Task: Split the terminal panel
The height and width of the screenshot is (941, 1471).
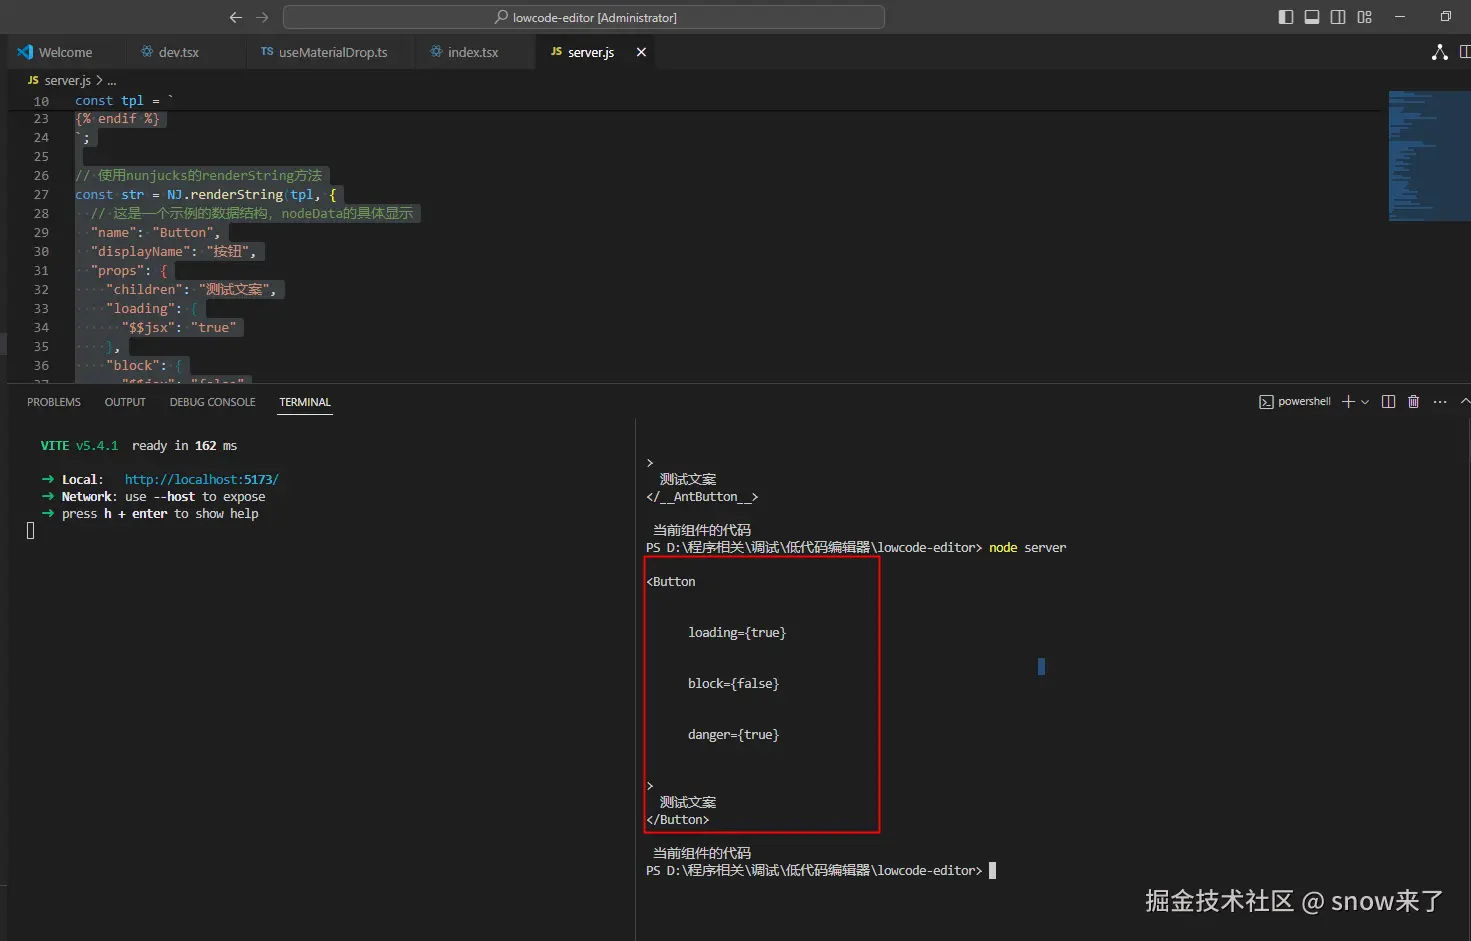Action: pos(1388,402)
